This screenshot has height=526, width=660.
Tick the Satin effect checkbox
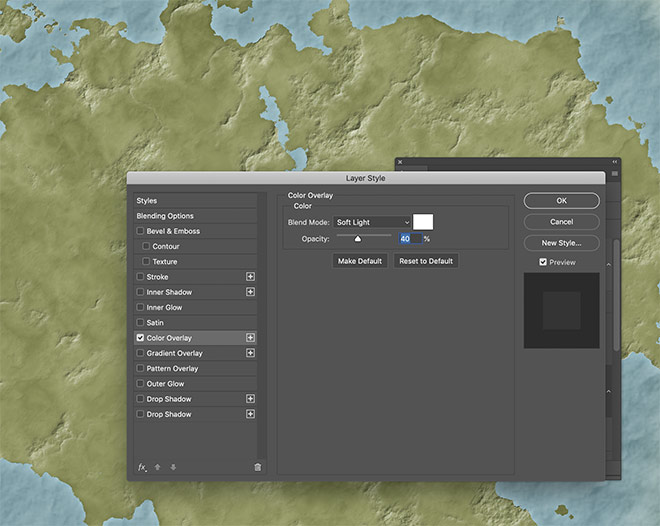point(140,323)
